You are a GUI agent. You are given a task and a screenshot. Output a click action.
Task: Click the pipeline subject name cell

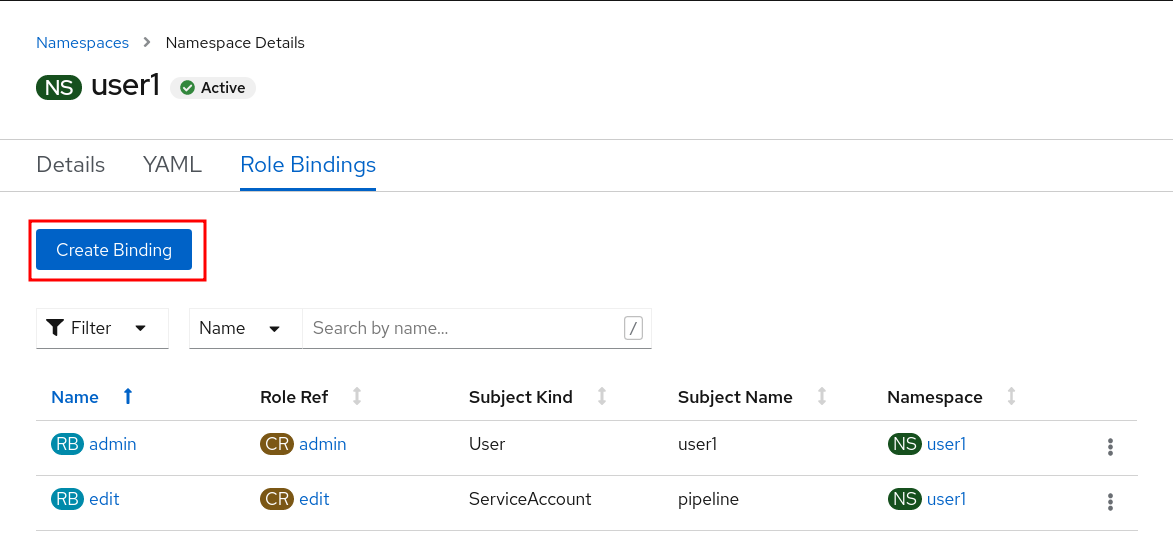click(708, 499)
